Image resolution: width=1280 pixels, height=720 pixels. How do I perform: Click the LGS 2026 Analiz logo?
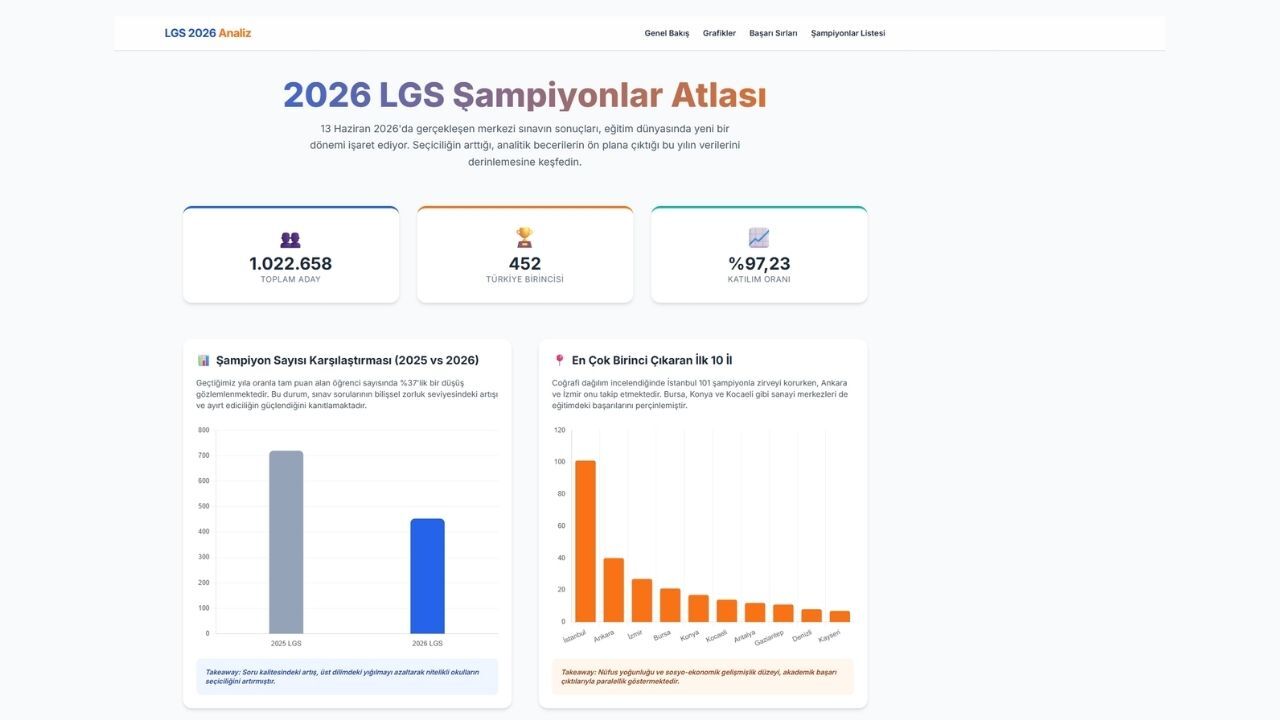(x=208, y=33)
